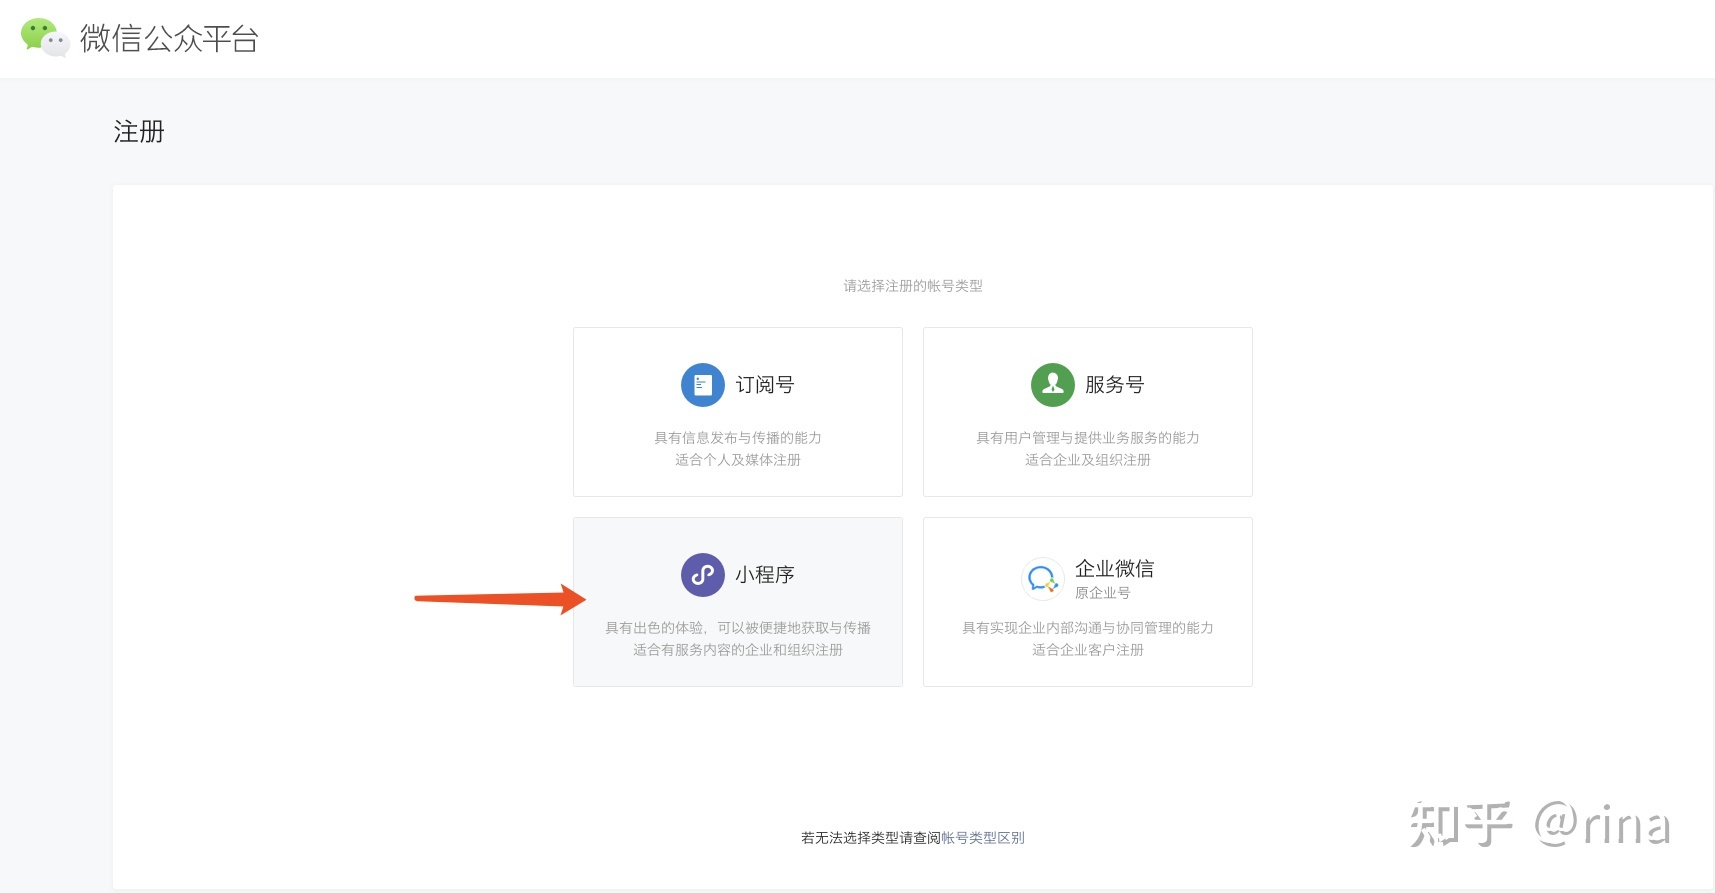Click the purple 小程序 icon
The image size is (1715, 893).
(x=702, y=575)
